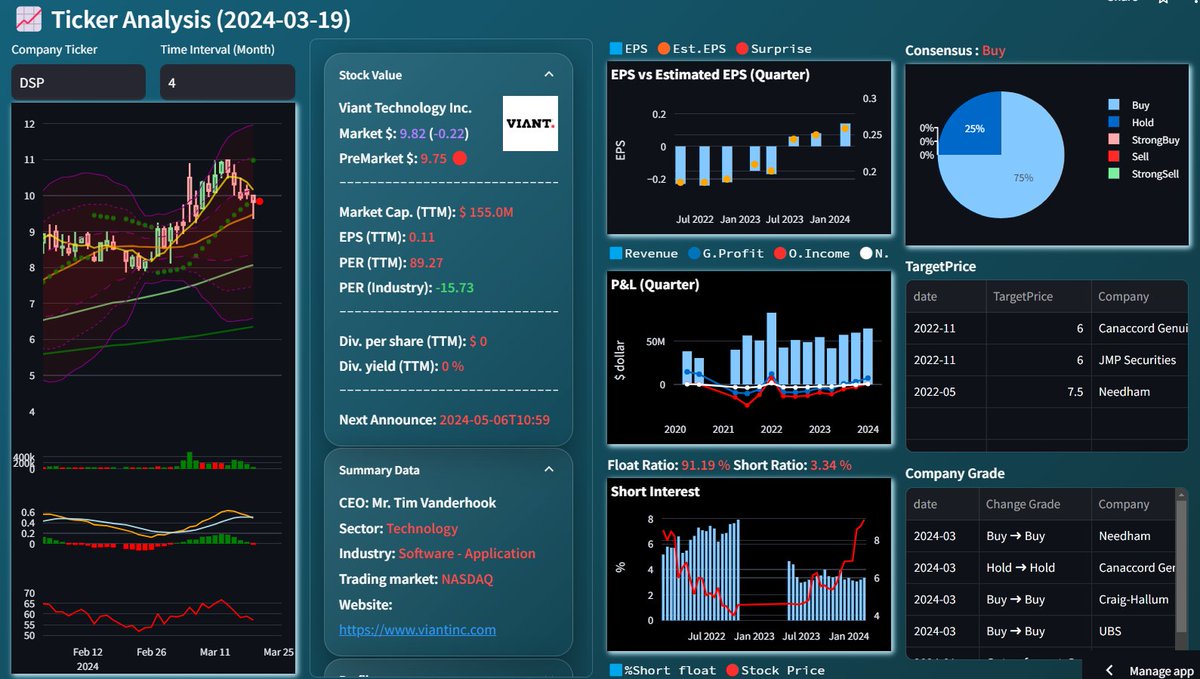Click the Viant company logo
The height and width of the screenshot is (679, 1200).
(x=530, y=124)
